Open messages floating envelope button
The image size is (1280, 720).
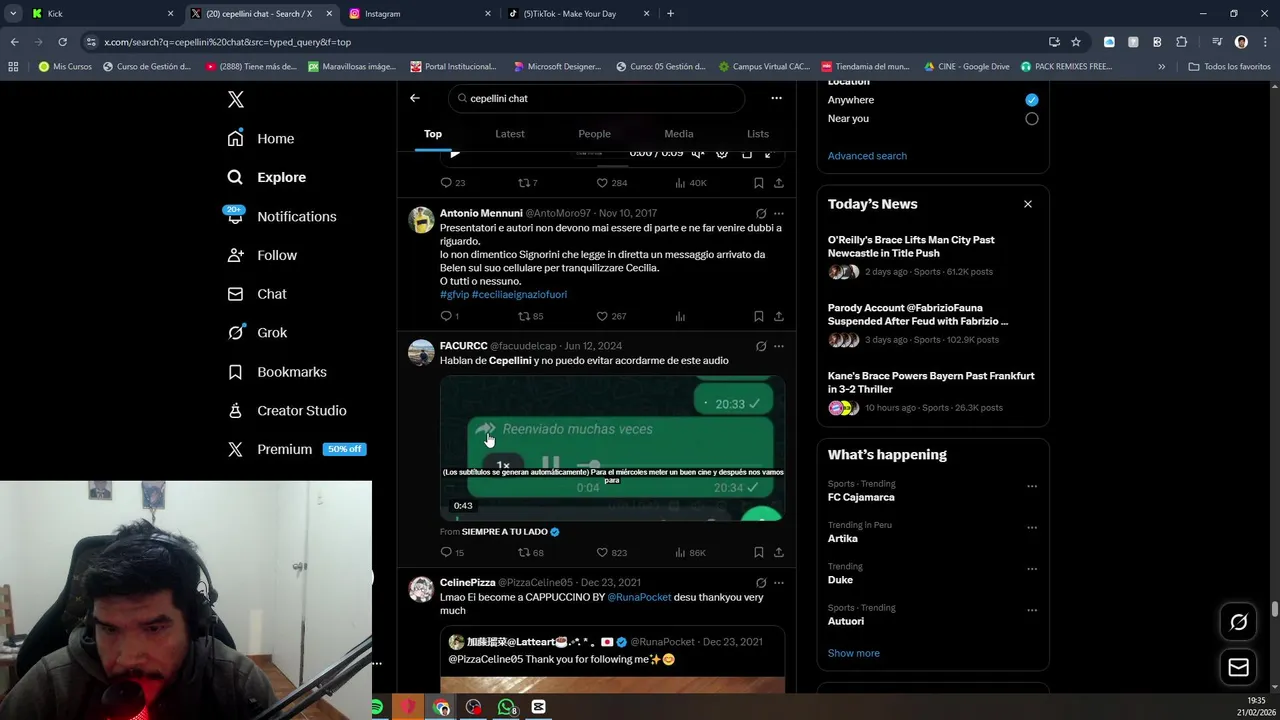tap(1238, 668)
